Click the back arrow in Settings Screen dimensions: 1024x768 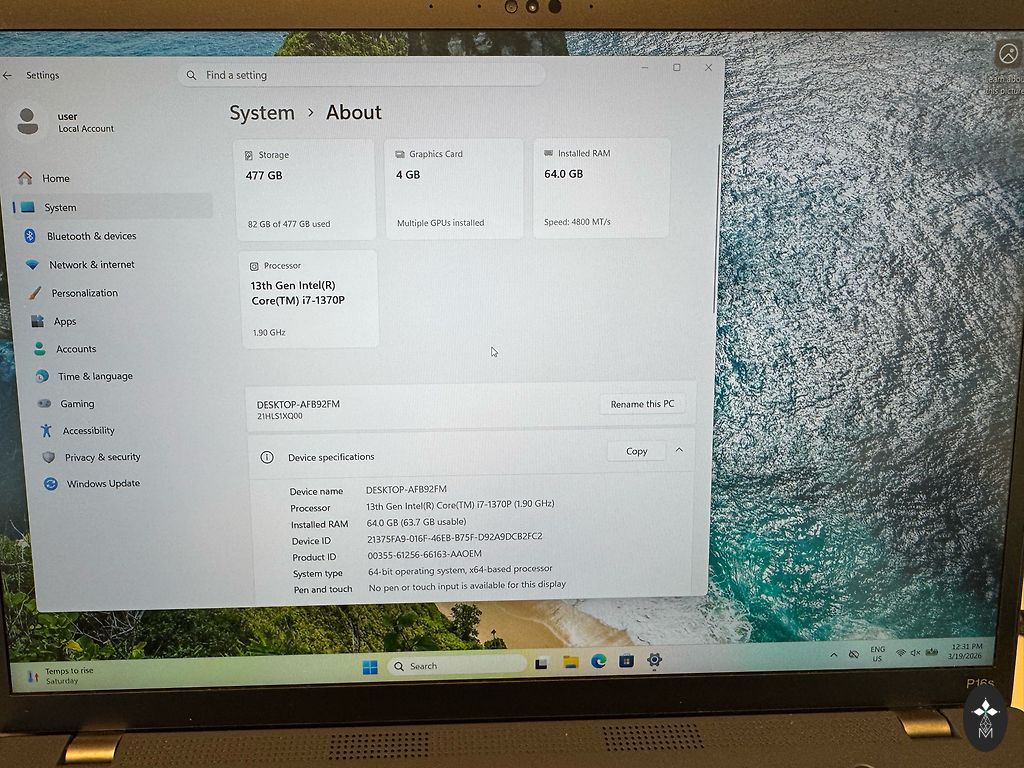tap(8, 75)
